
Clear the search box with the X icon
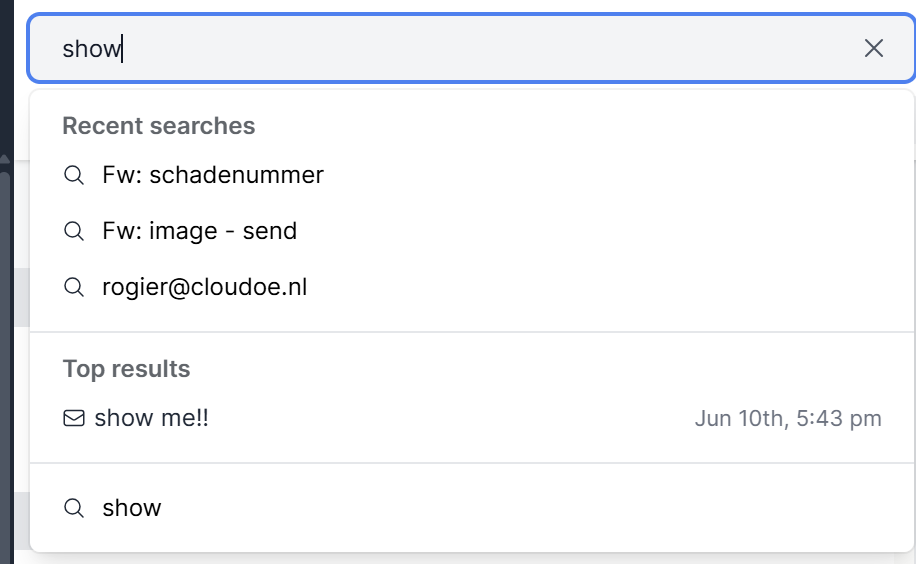point(874,48)
